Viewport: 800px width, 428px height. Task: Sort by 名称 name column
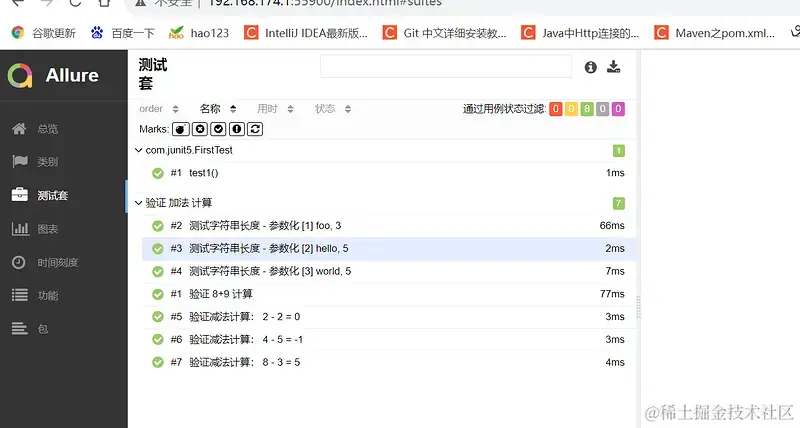tap(218, 109)
